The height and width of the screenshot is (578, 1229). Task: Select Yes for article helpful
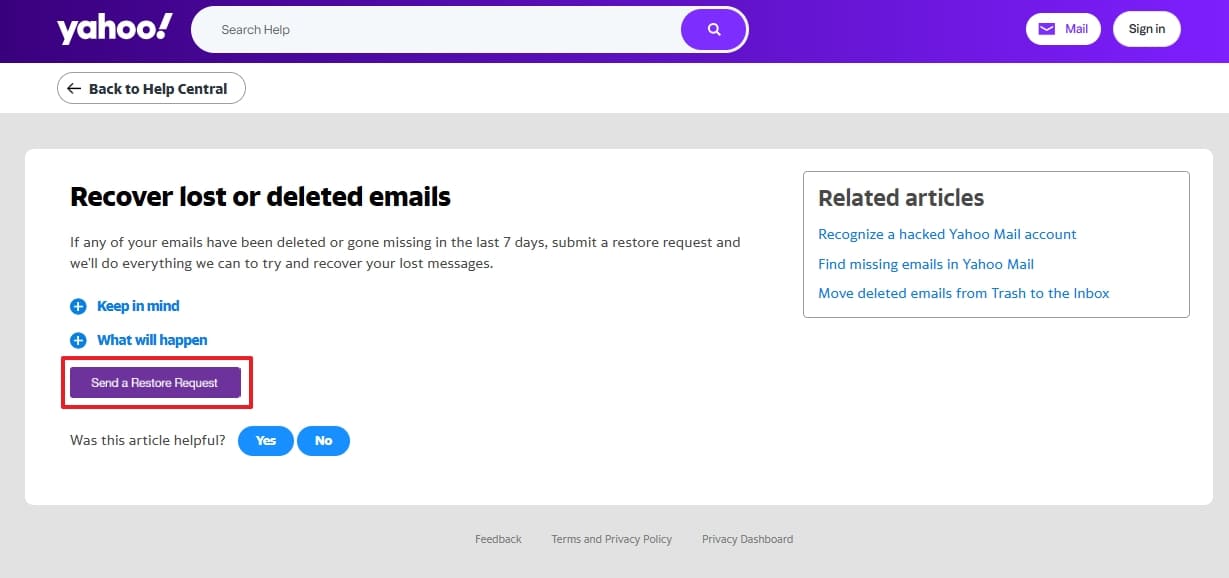pyautogui.click(x=265, y=440)
